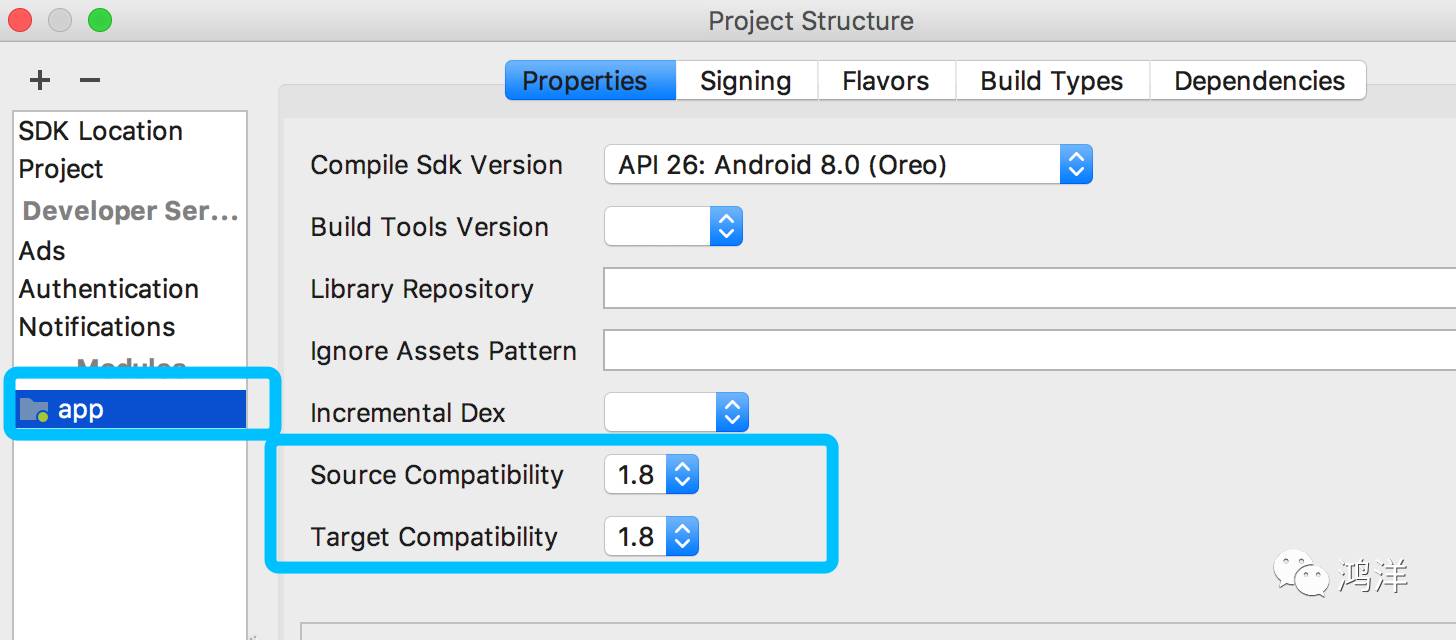The width and height of the screenshot is (1456, 640).
Task: Select SDK Location in sidebar
Action: (100, 131)
